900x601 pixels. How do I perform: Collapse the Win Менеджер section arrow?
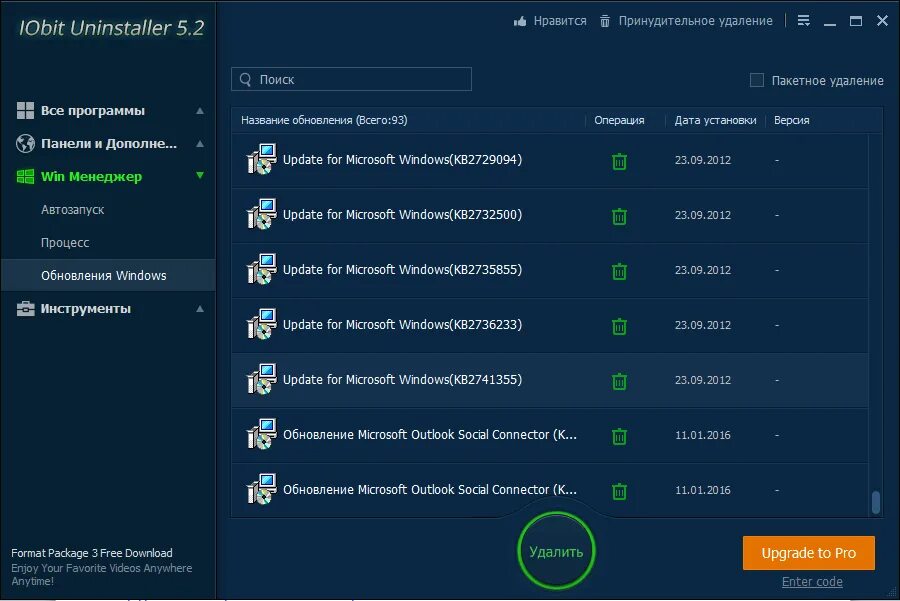(200, 176)
